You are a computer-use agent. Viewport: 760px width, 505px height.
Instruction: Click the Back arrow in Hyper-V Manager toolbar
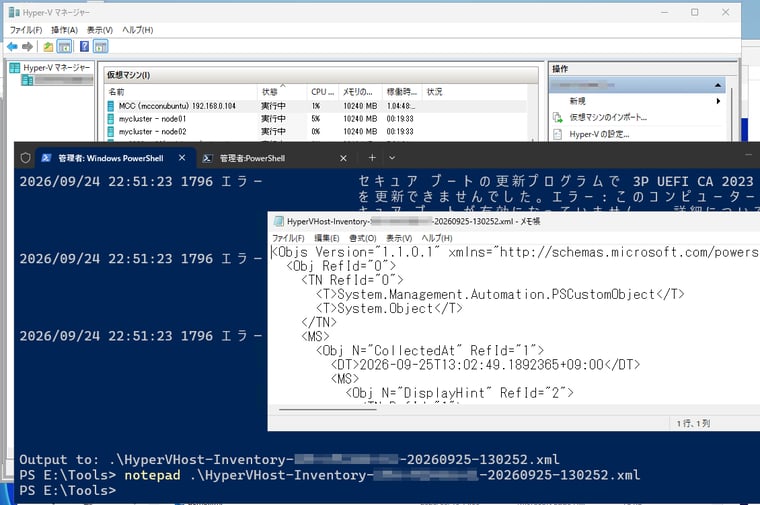pos(12,47)
